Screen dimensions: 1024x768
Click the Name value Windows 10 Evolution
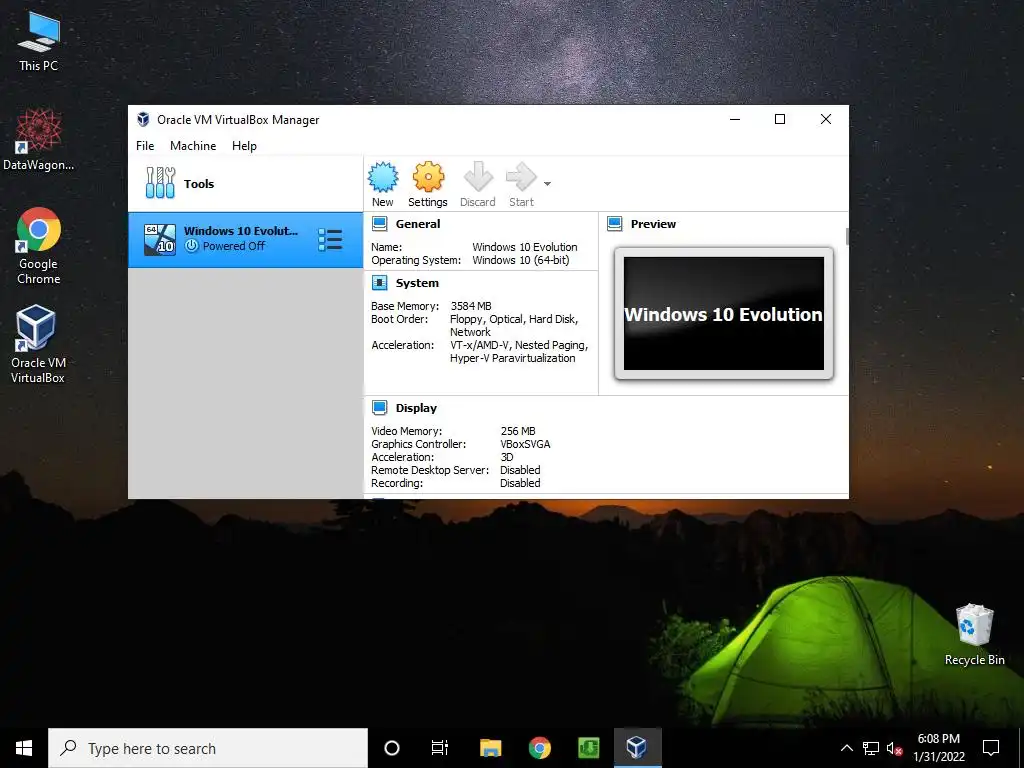(x=524, y=247)
